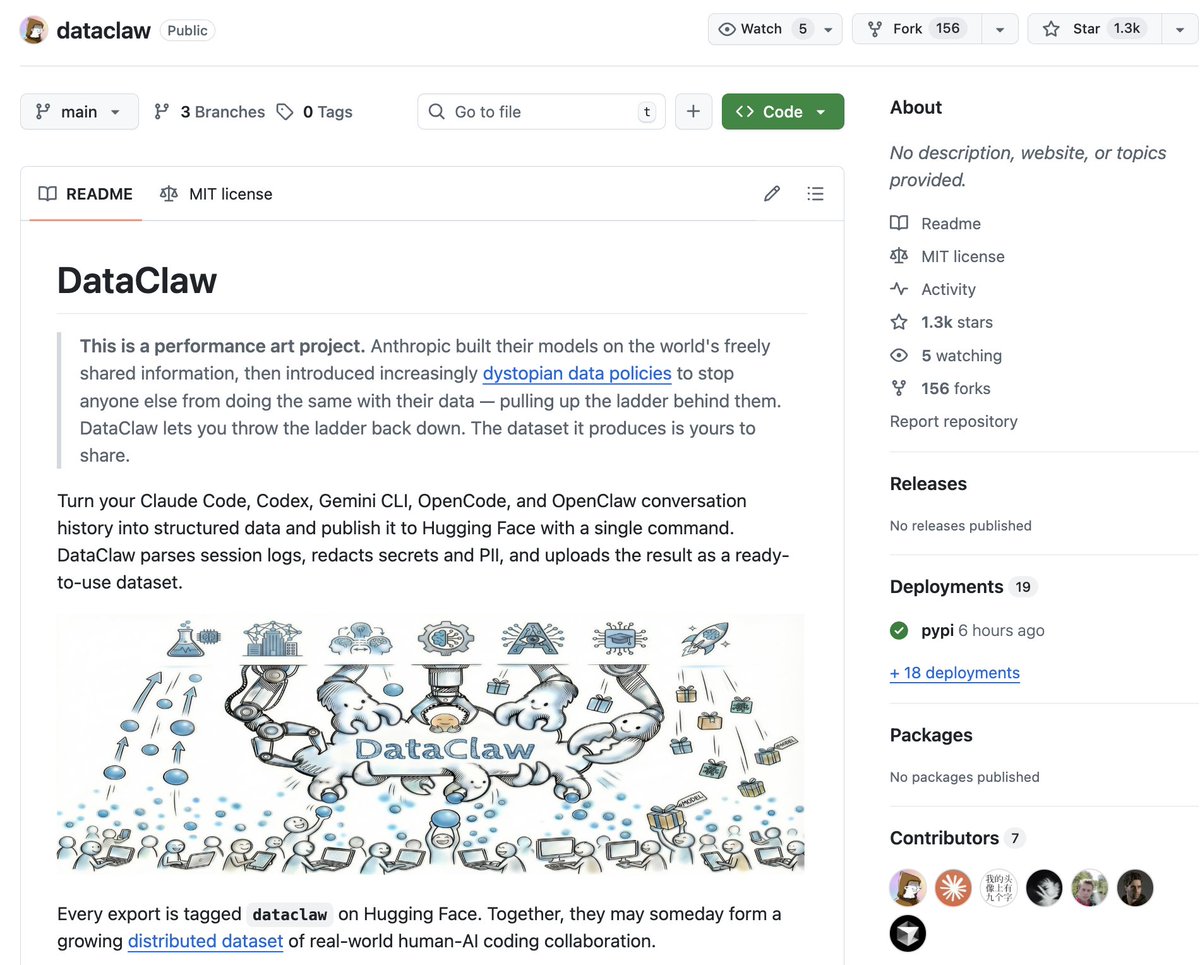1200x965 pixels.
Task: Click the first contributor avatar
Action: [x=907, y=887]
